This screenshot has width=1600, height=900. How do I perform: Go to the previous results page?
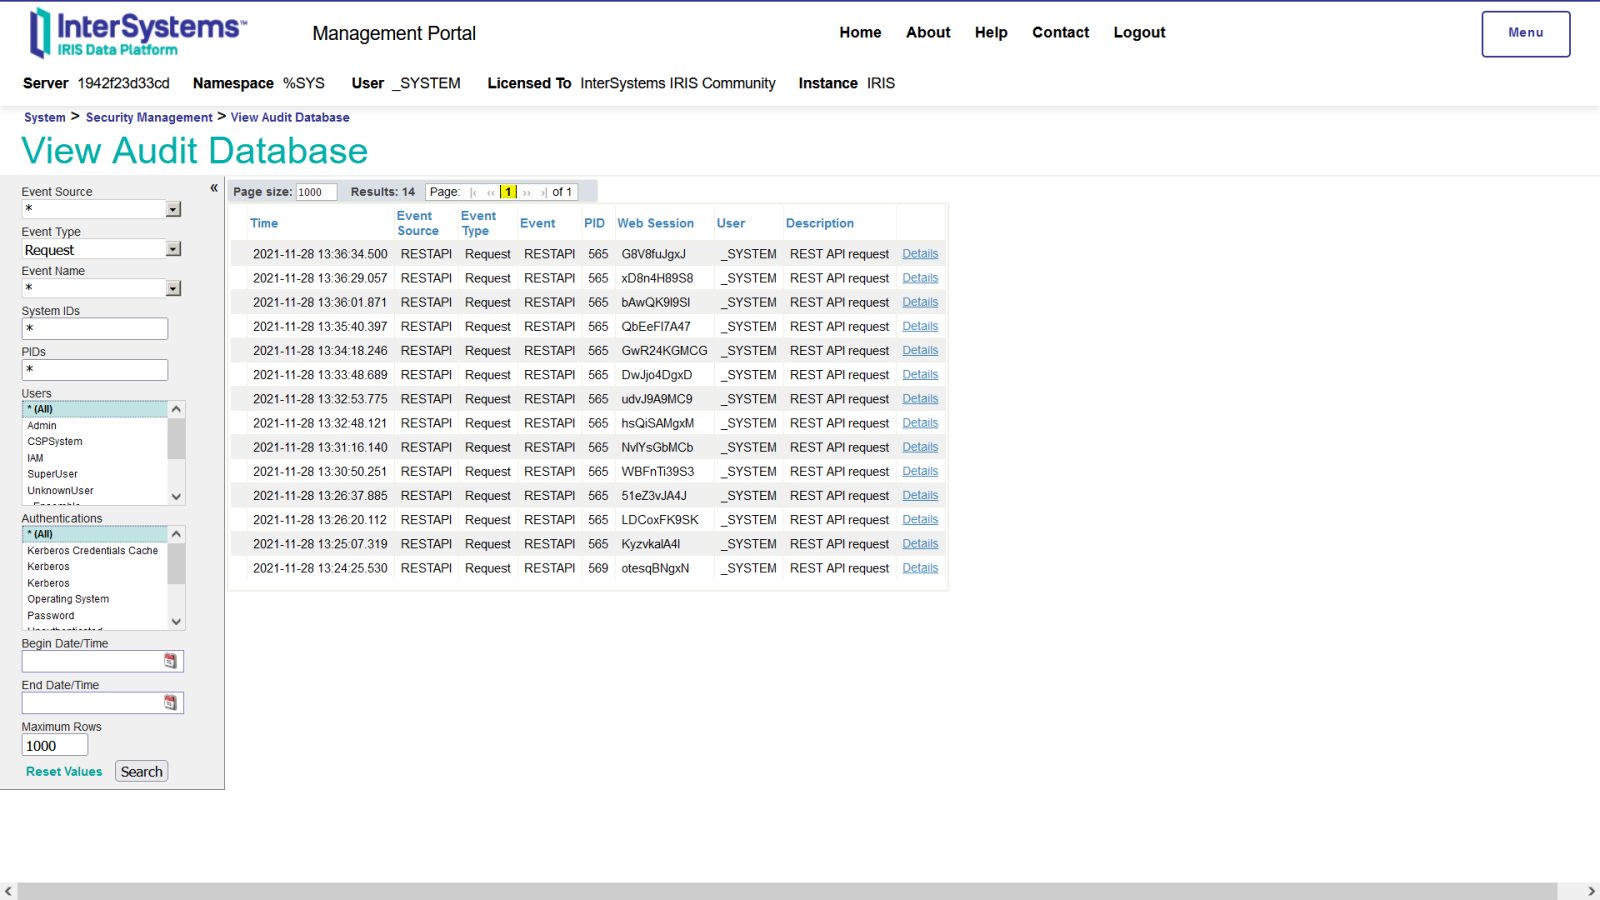click(x=491, y=193)
